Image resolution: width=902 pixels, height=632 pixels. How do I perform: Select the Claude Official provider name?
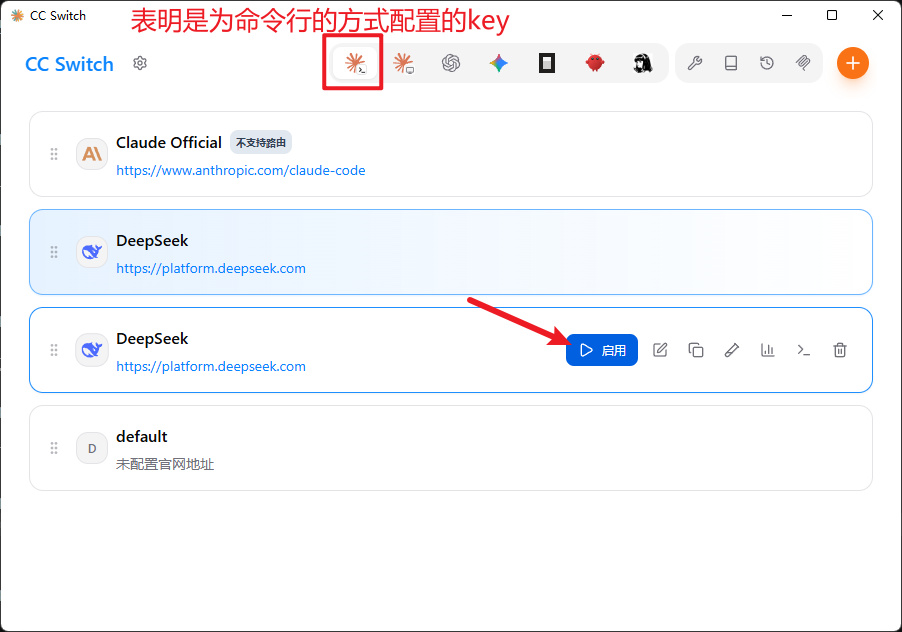[169, 143]
